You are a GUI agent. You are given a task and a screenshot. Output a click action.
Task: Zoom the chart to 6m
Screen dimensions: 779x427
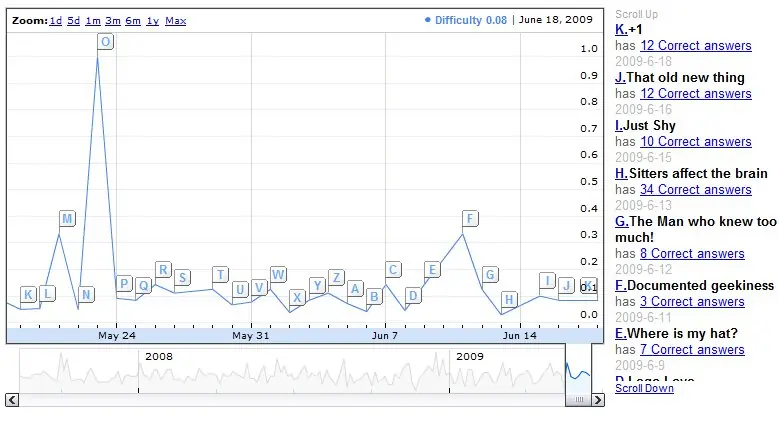[x=133, y=21]
